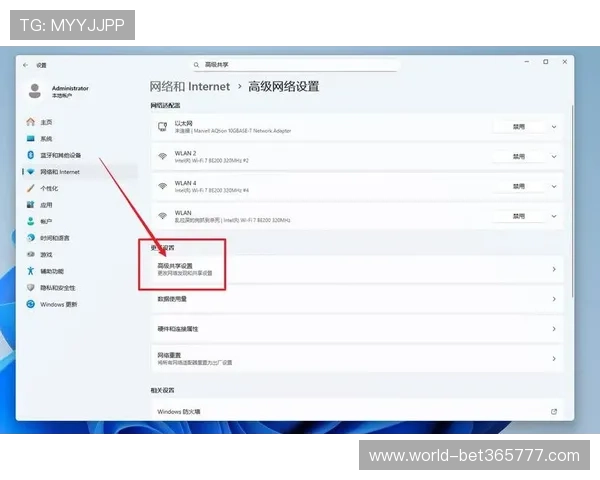600x480 pixels.
Task: Go back with the Settings back arrow
Action: tap(25, 65)
